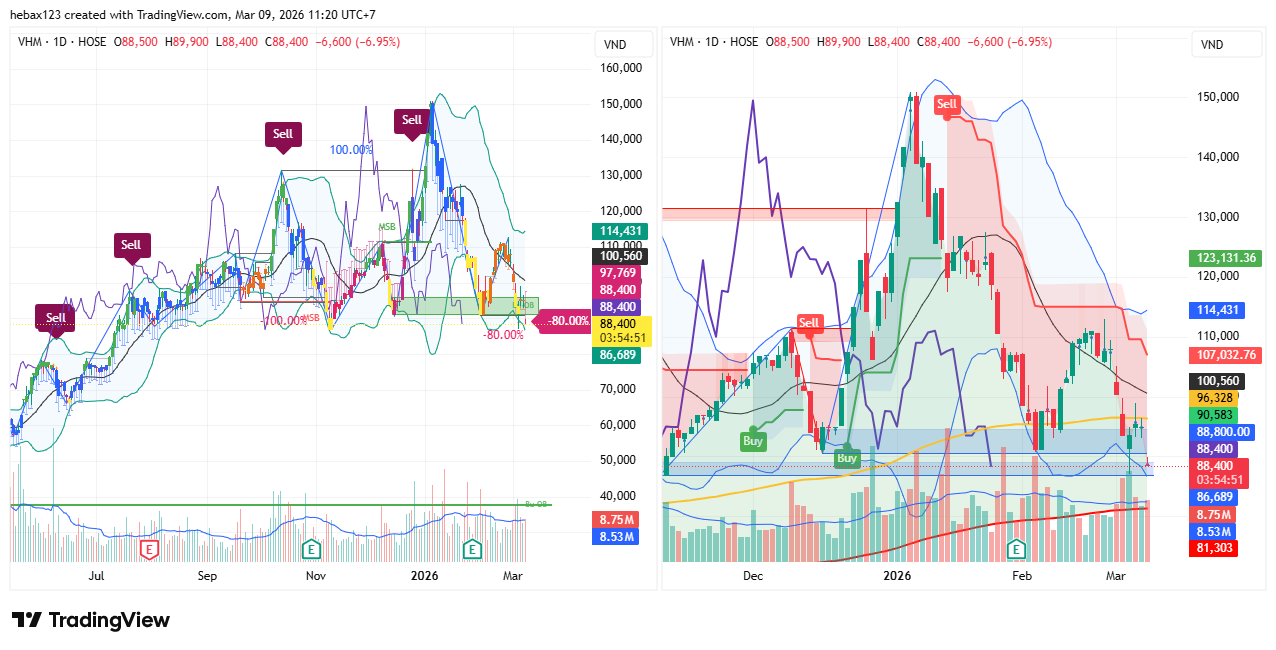Screen dimensions: 1276x650
Task: Click the pink -80.00% arrow label on the left chart
Action: coord(564,321)
